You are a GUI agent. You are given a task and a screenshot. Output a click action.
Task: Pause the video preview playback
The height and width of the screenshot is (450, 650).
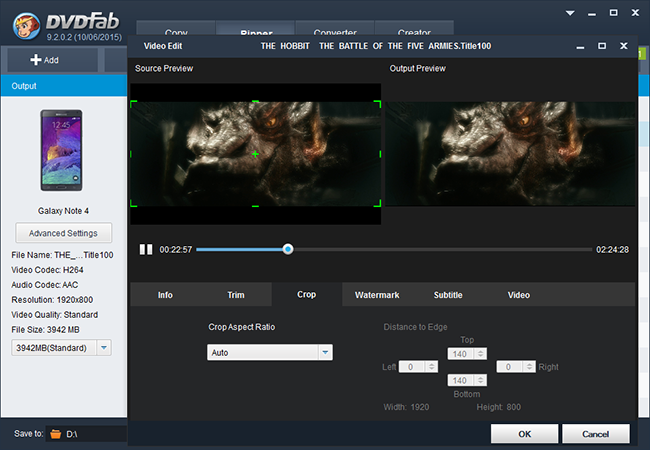(x=146, y=249)
